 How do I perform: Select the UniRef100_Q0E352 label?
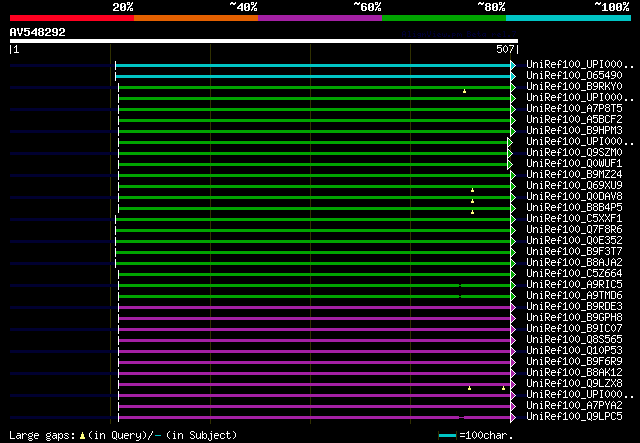[574, 241]
